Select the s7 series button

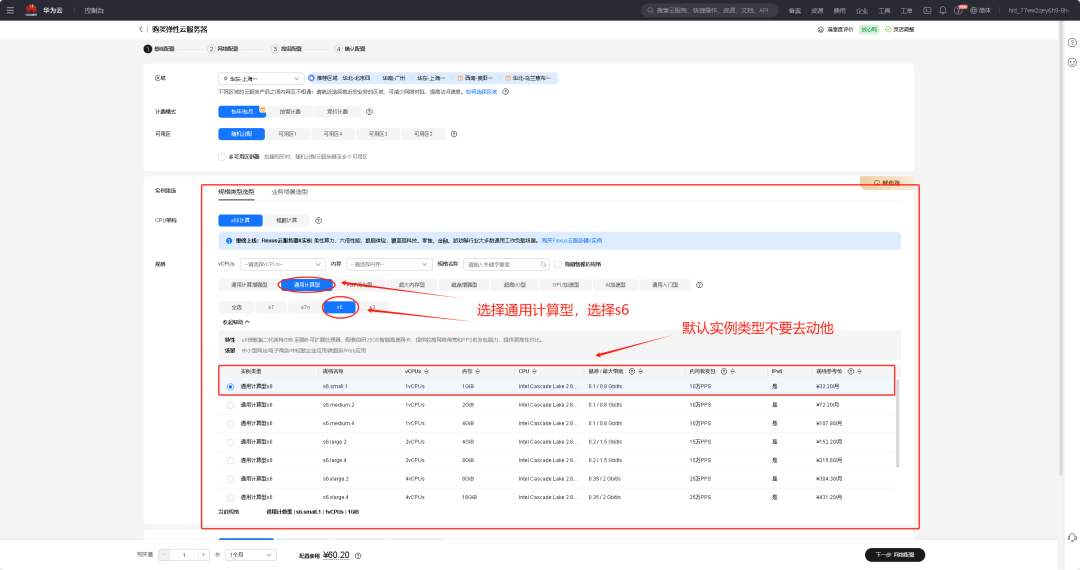pyautogui.click(x=271, y=308)
